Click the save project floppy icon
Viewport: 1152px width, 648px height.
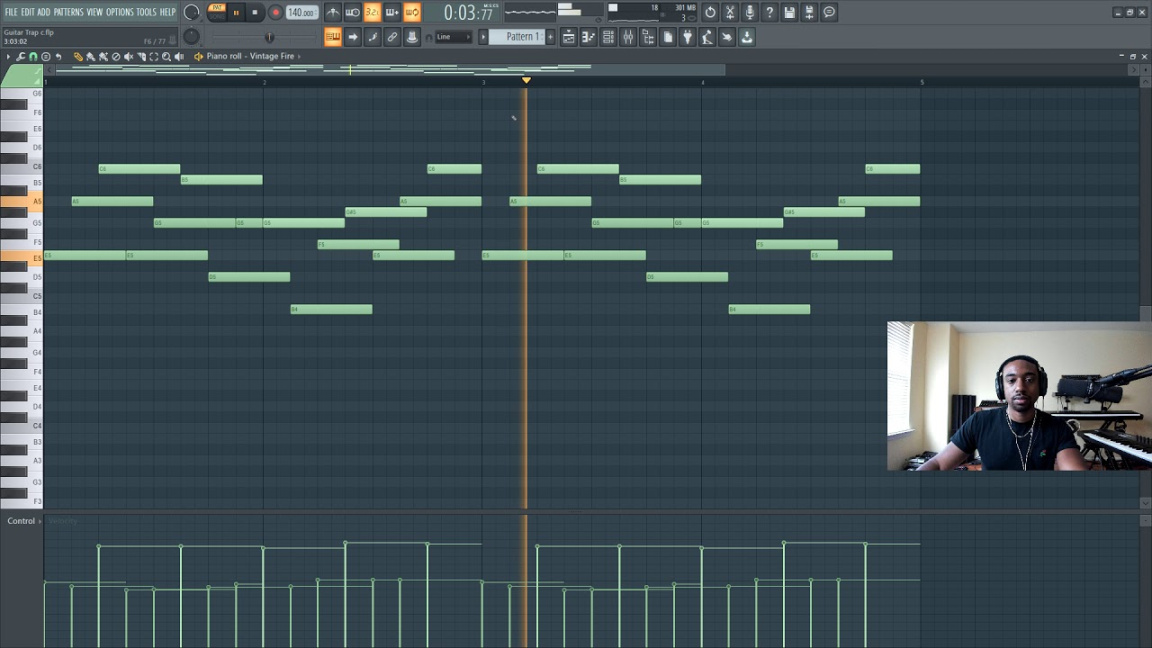790,12
